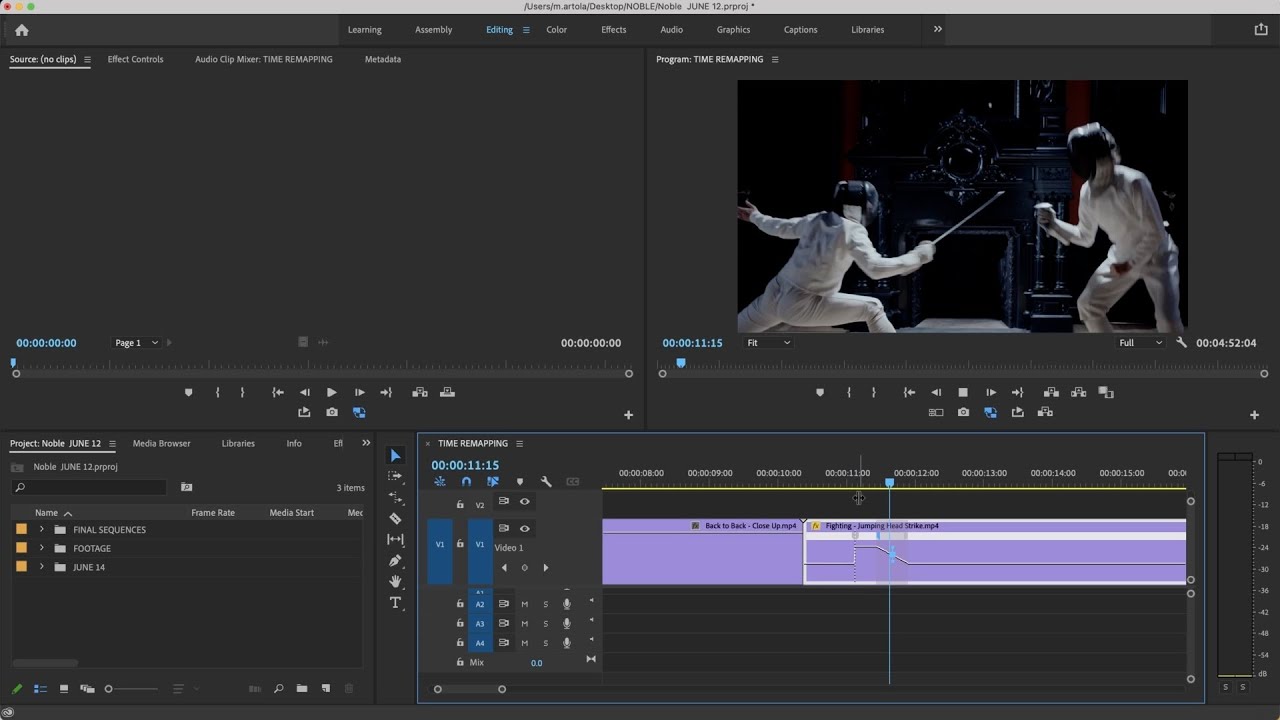Click Lift button in Program monitor

[1051, 392]
